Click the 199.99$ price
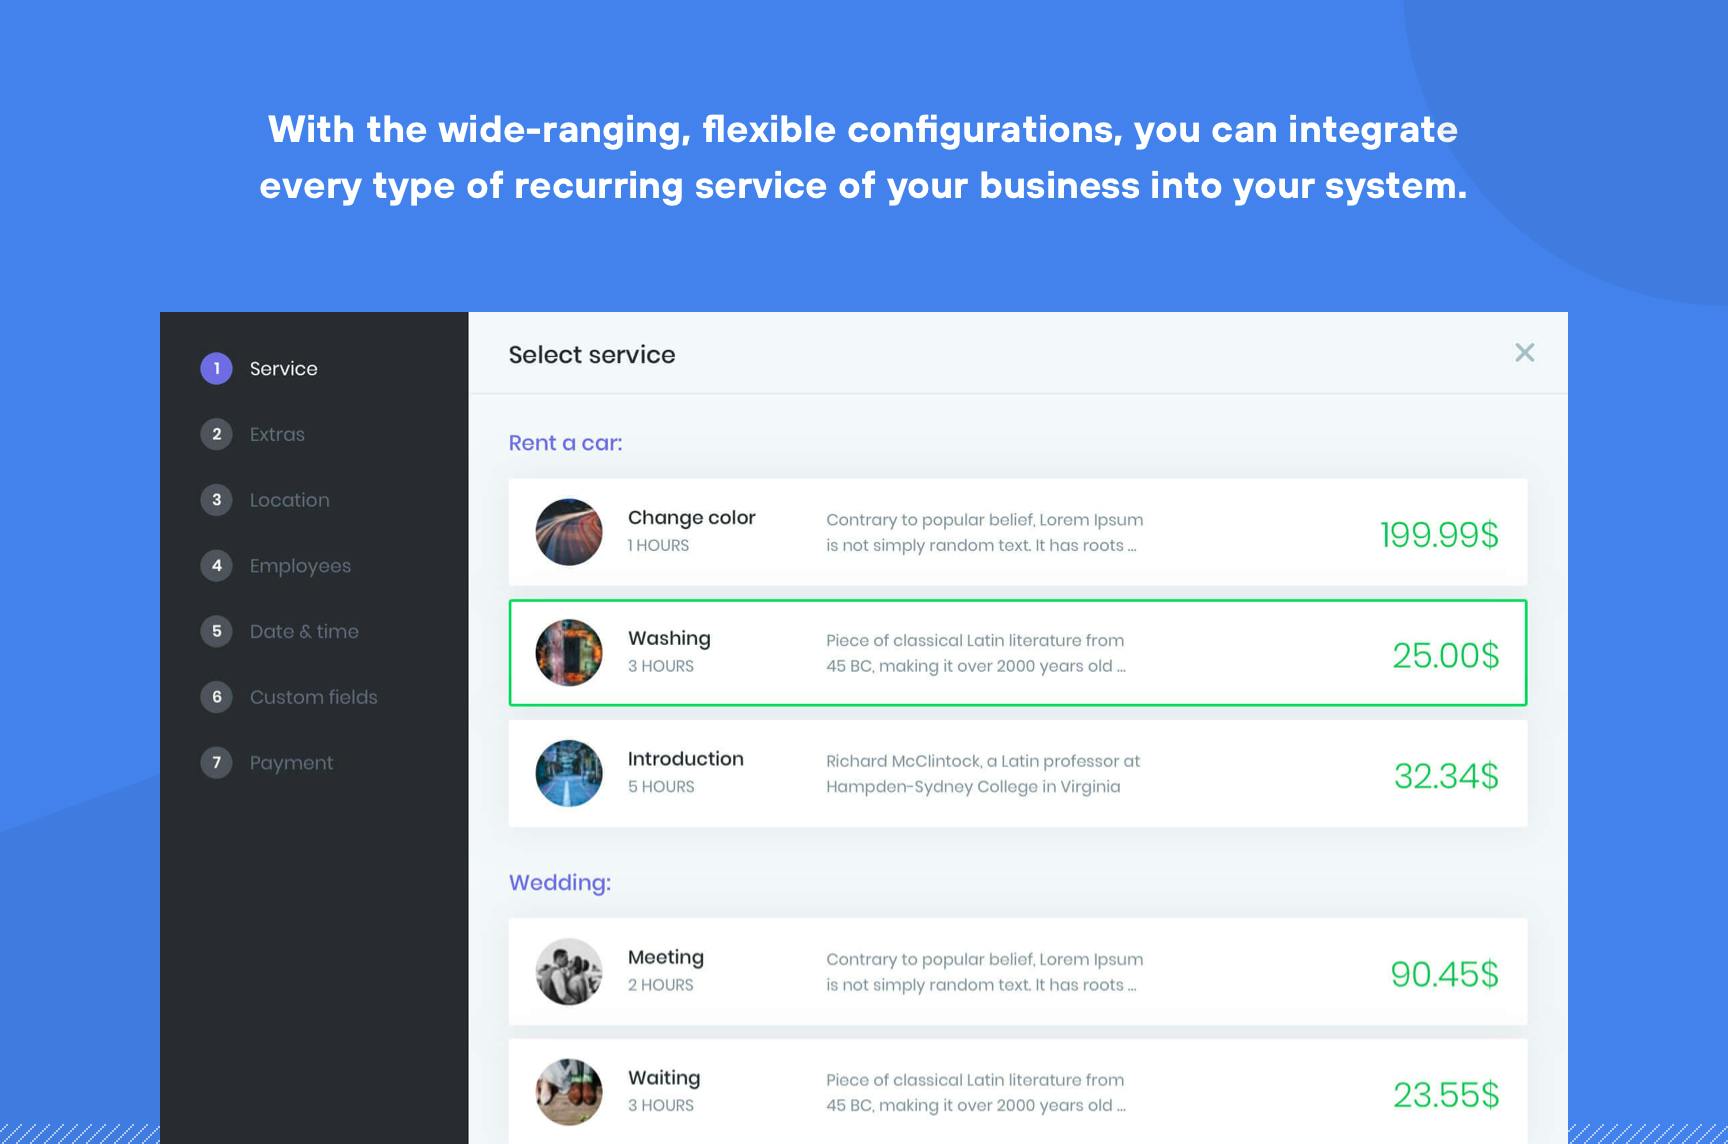This screenshot has width=1728, height=1144. coord(1439,535)
